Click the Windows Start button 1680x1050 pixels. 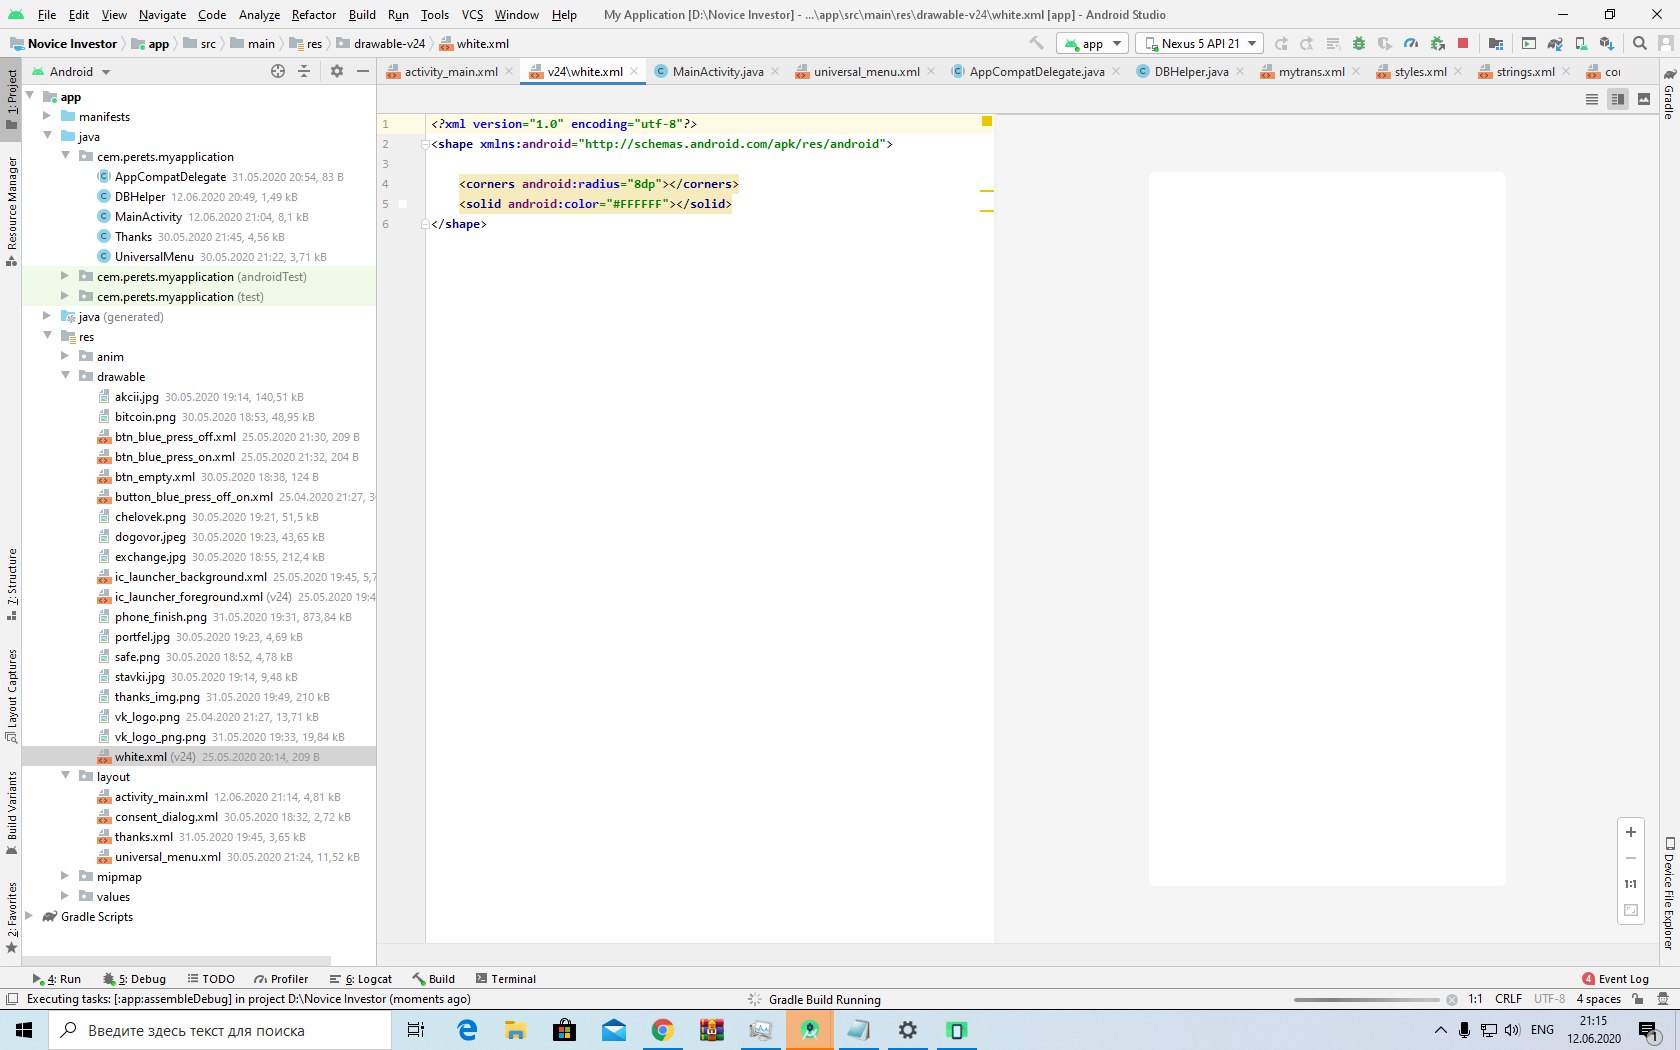point(24,1030)
